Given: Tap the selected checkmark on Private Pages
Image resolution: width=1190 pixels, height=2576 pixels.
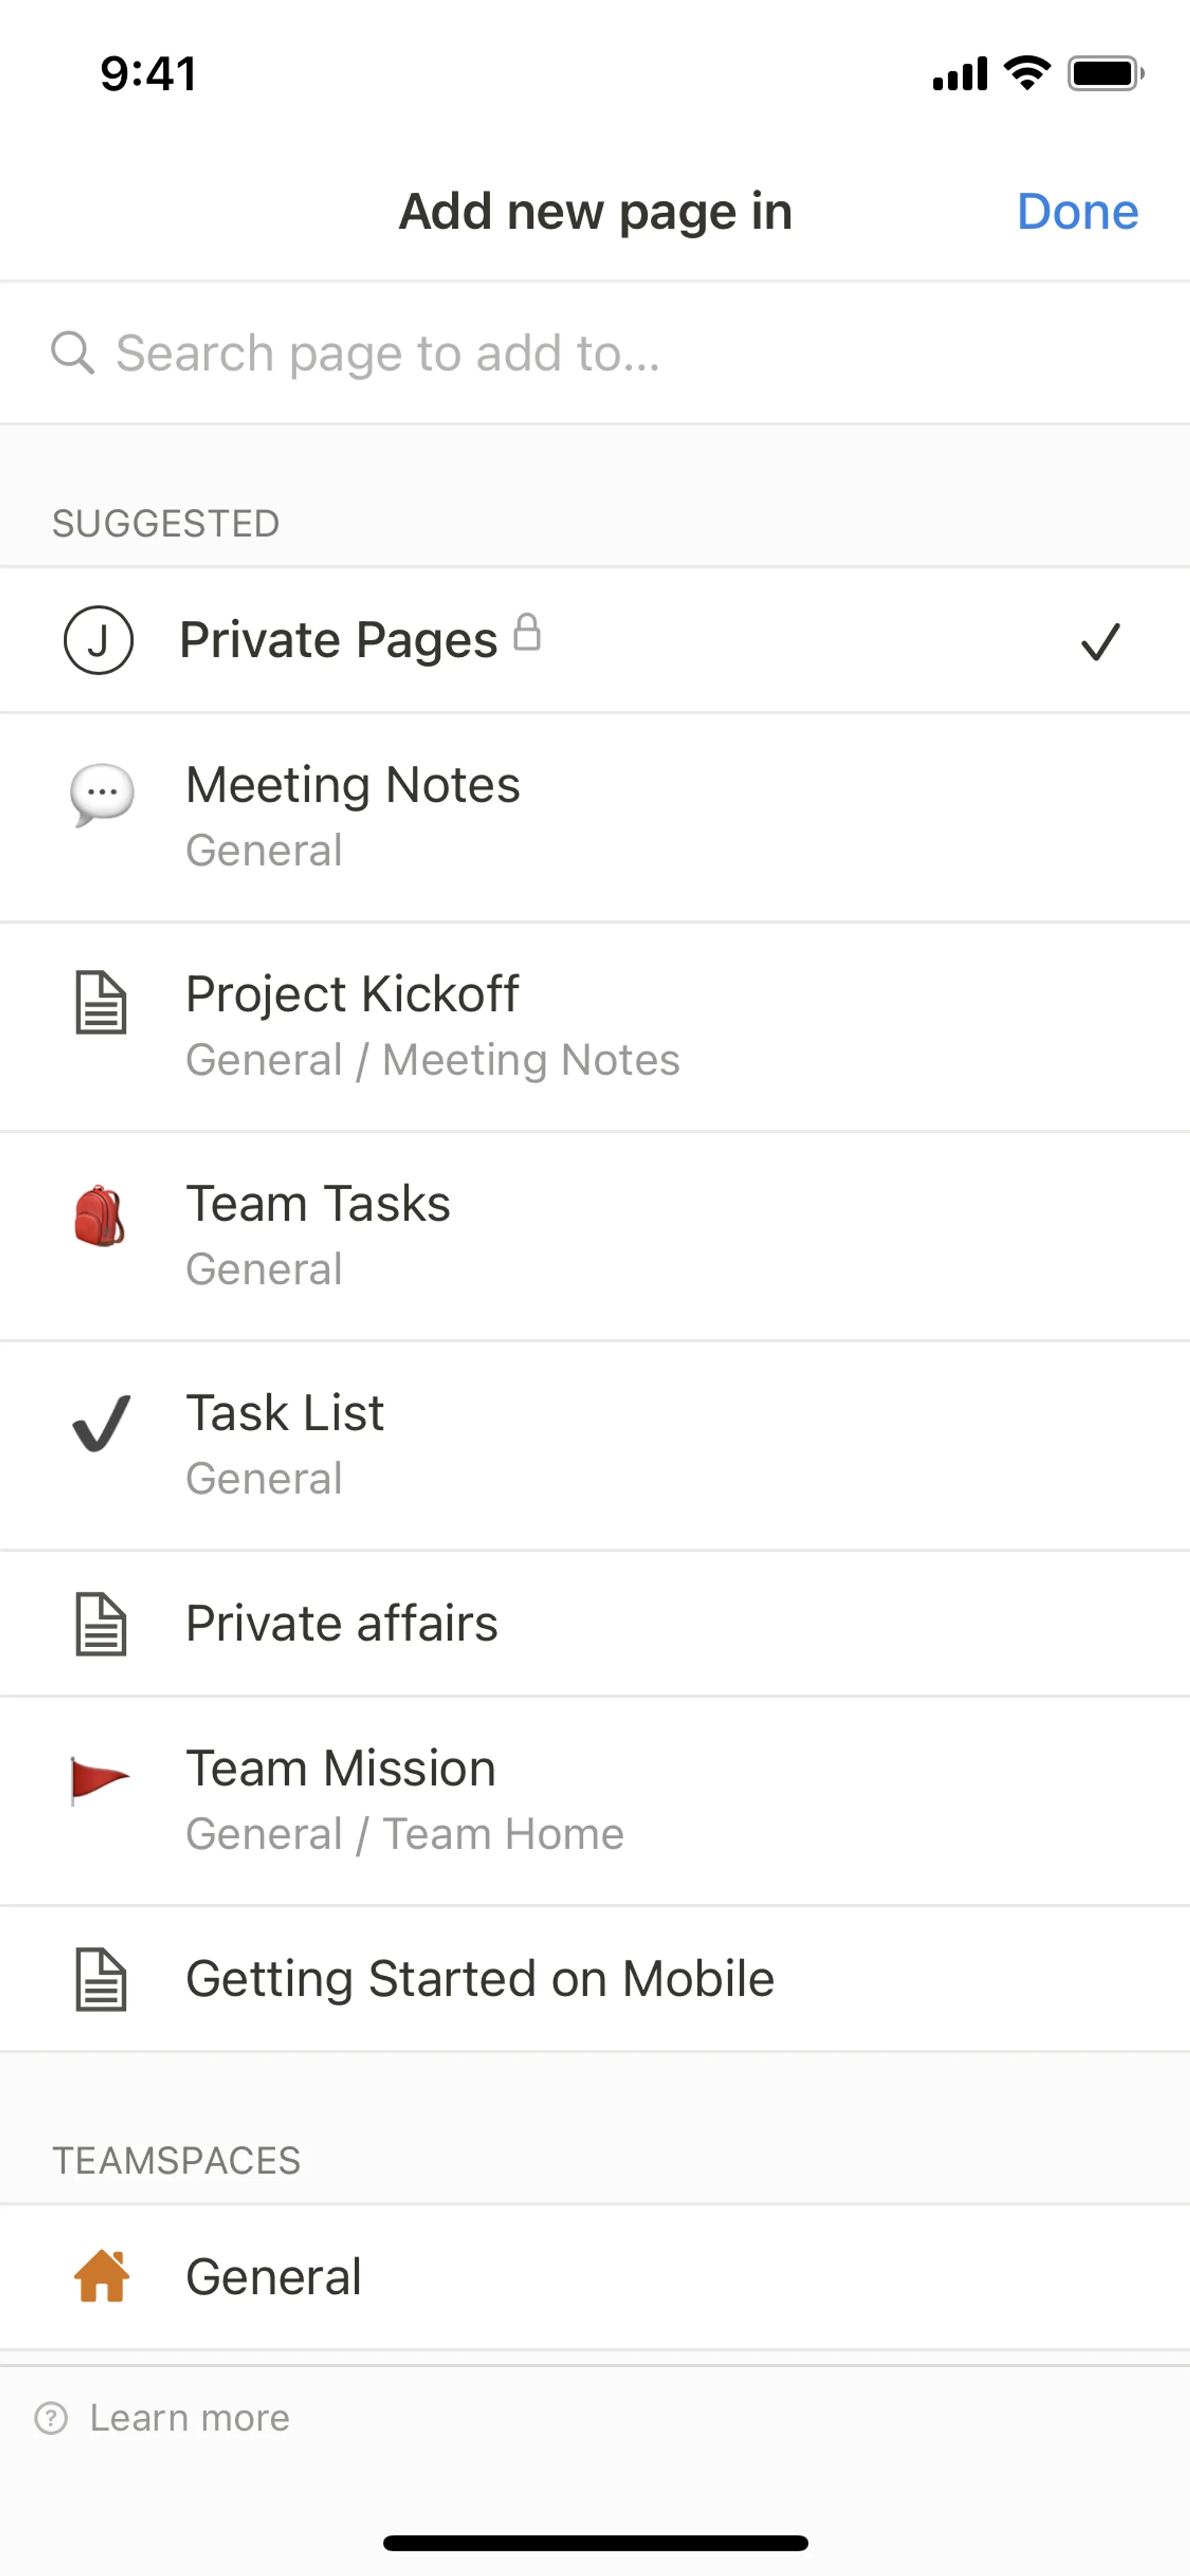Looking at the screenshot, I should [x=1100, y=641].
